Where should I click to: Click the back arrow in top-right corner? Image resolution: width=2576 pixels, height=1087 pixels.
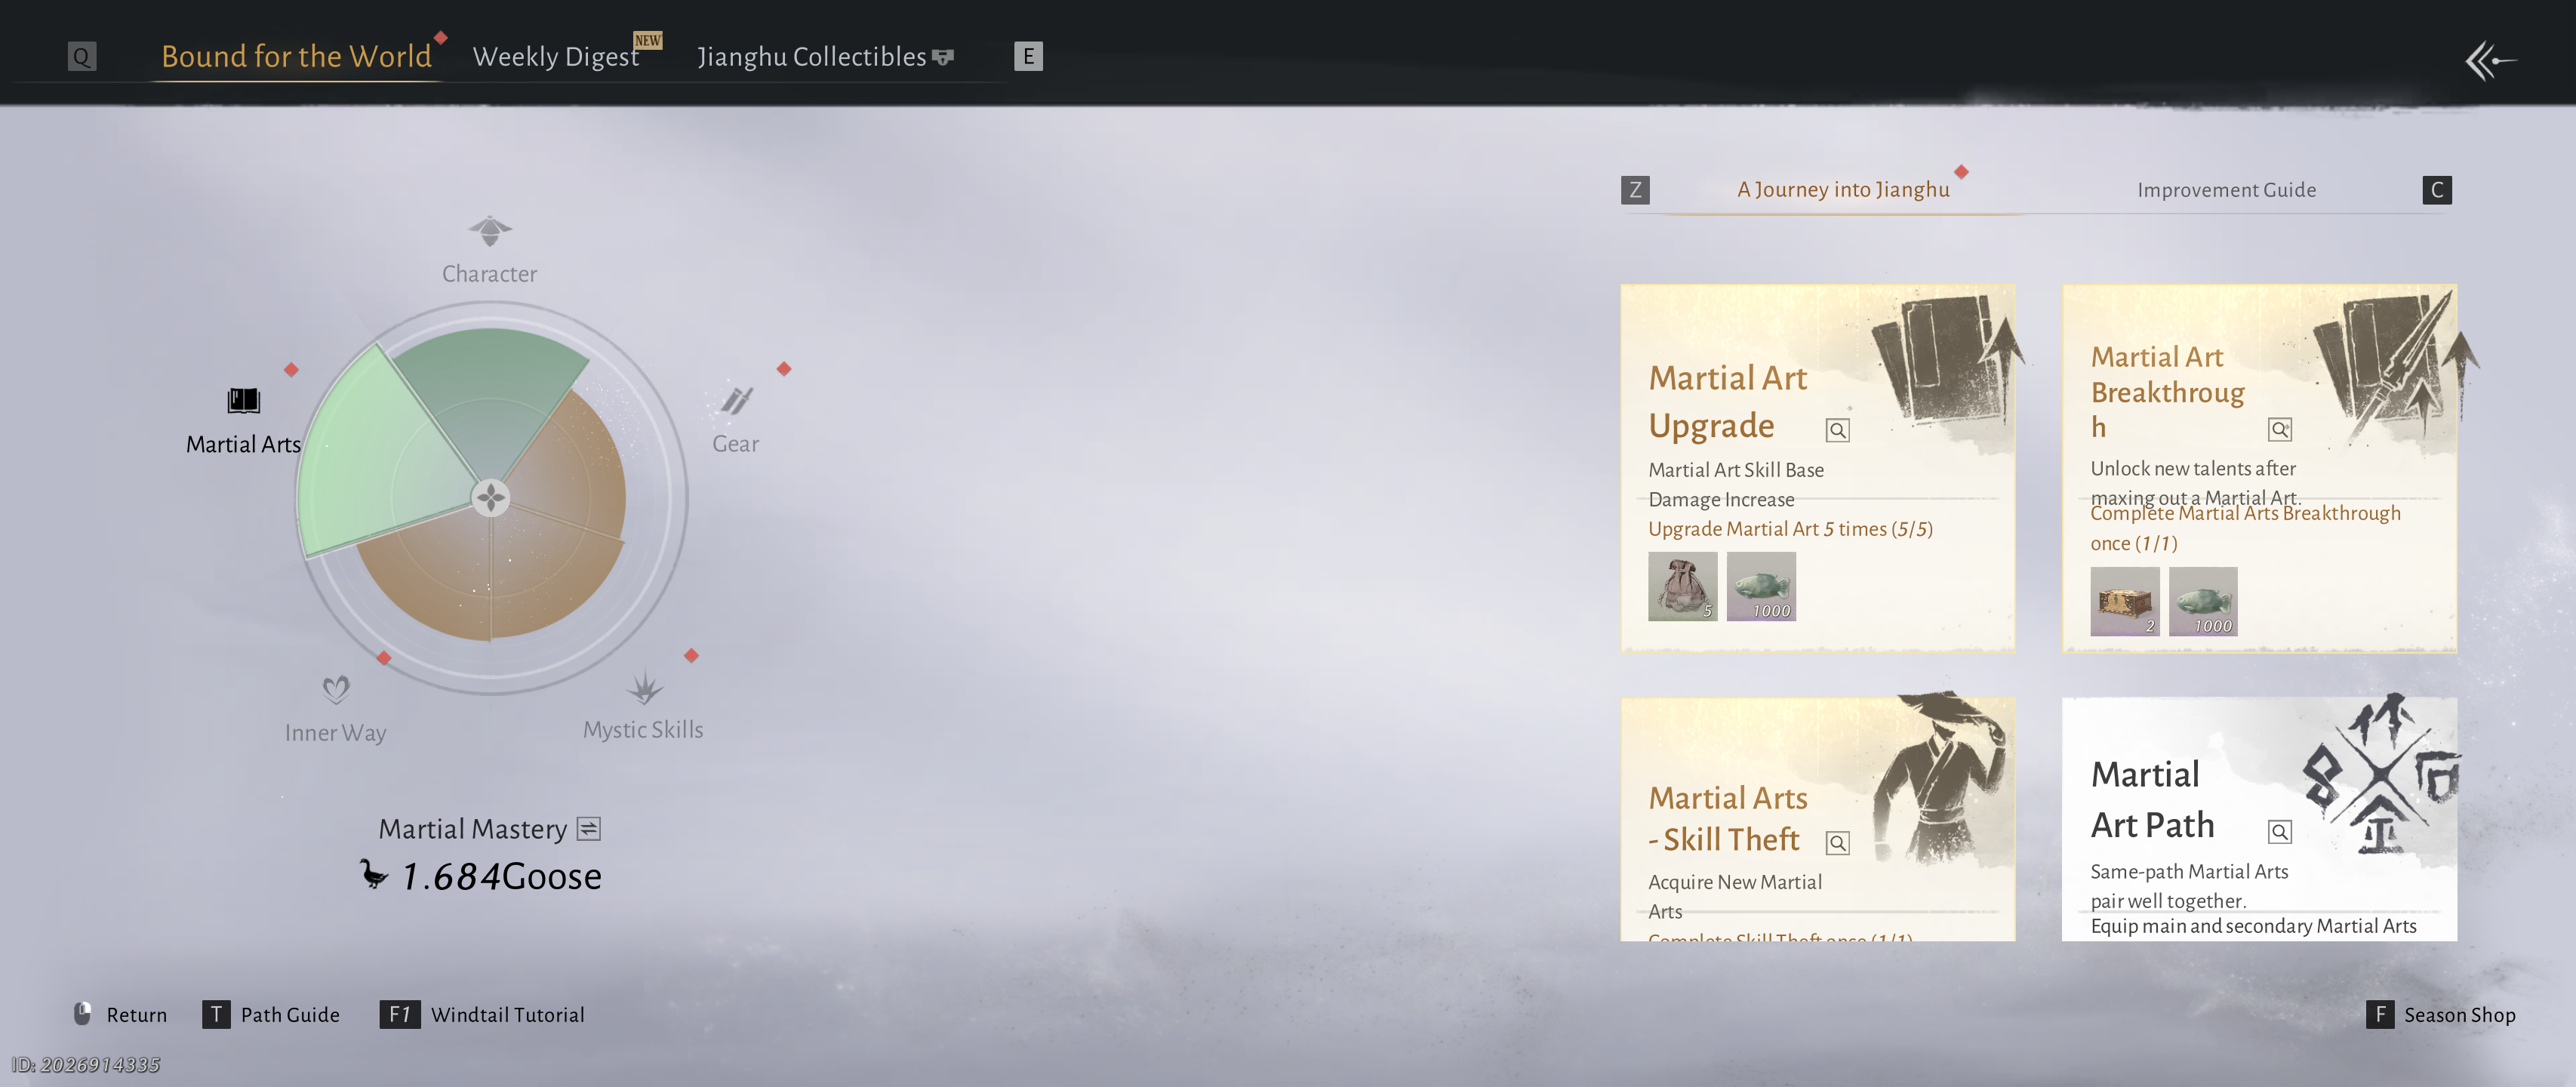pos(2489,61)
